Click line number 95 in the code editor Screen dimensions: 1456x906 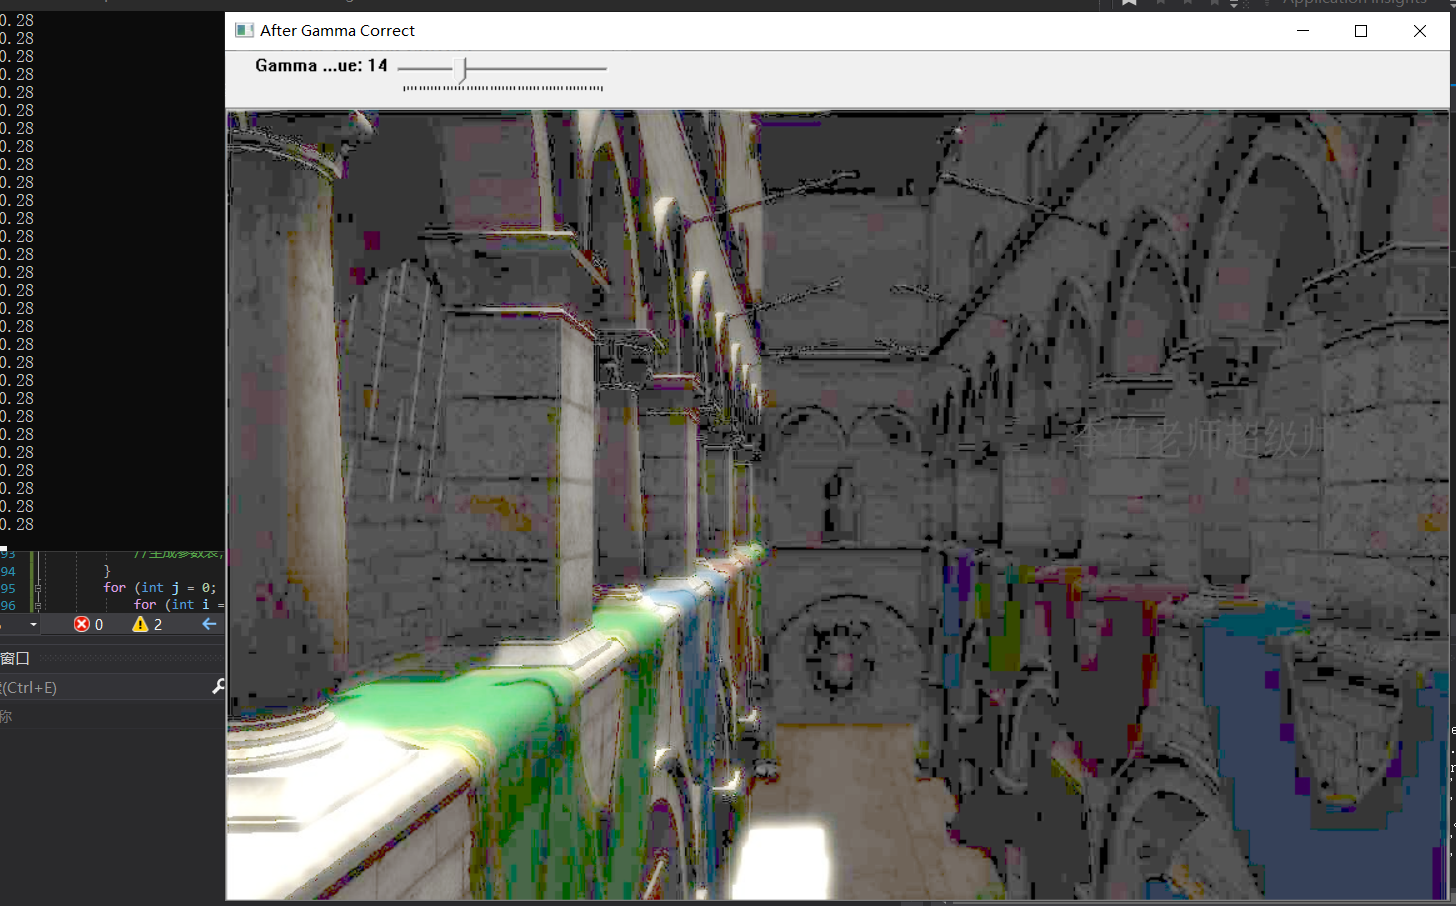8,588
